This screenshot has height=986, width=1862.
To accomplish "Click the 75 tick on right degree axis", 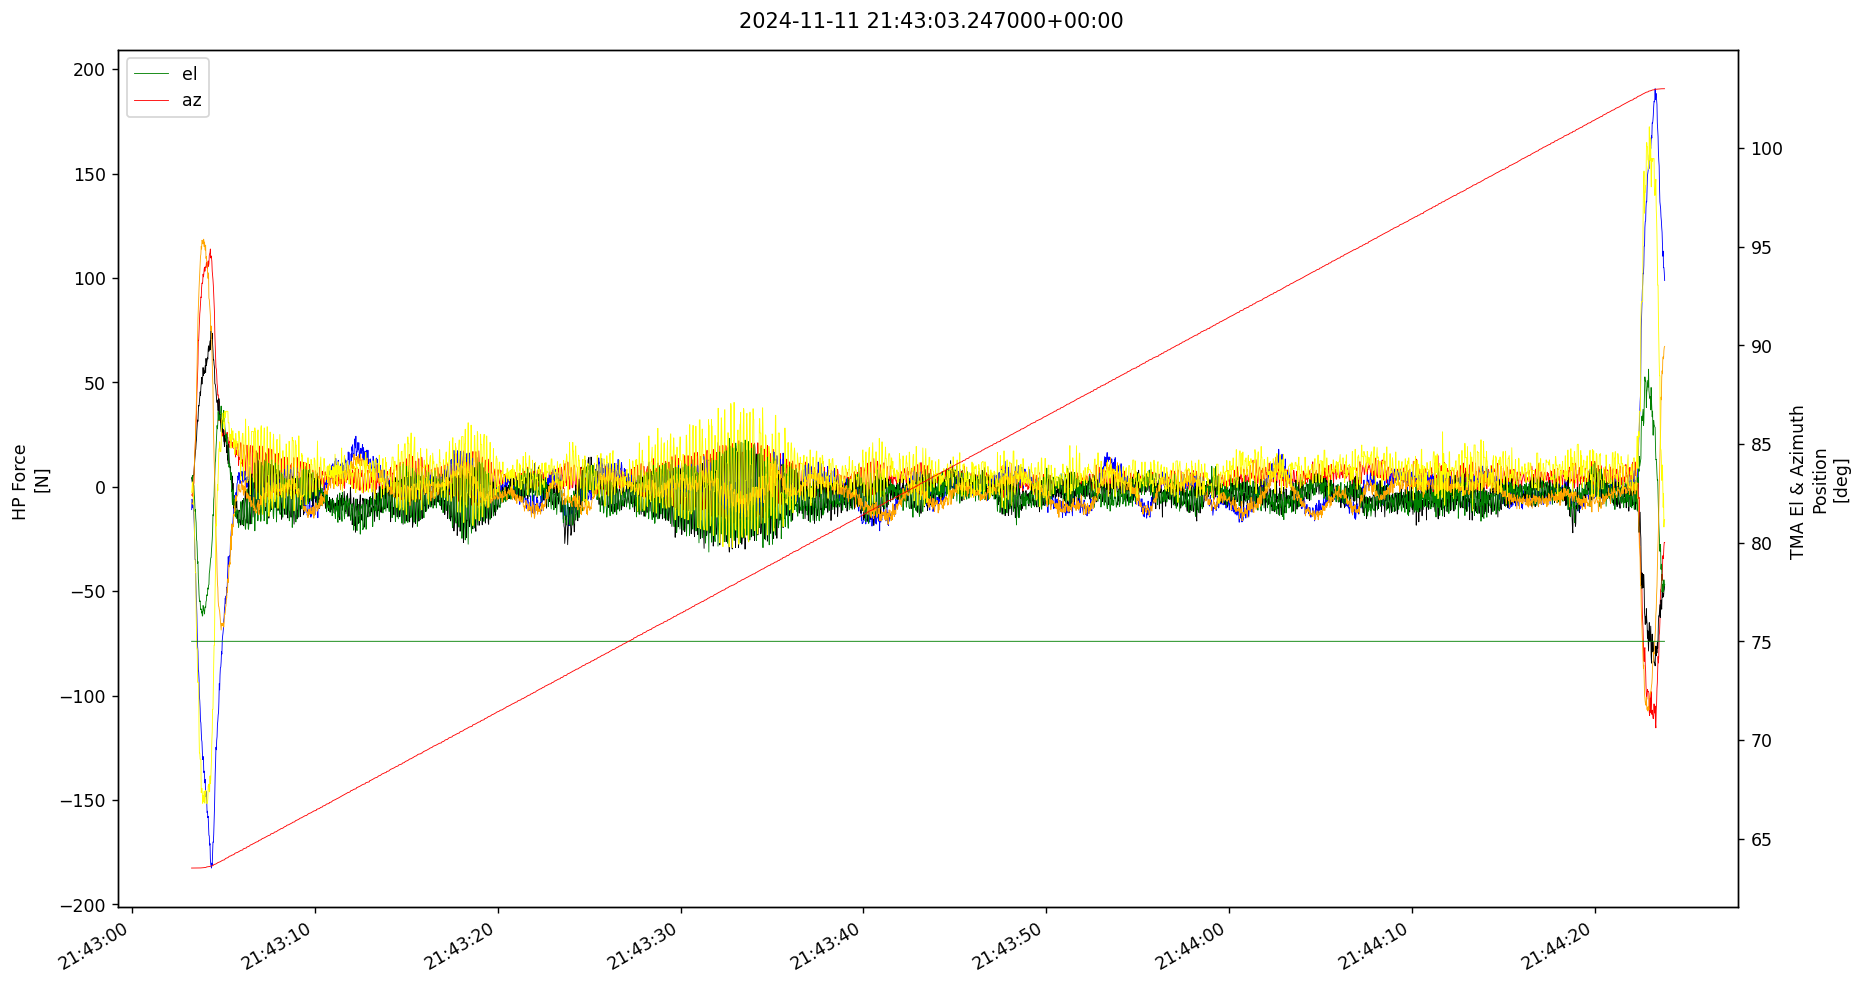I will 1760,642.
